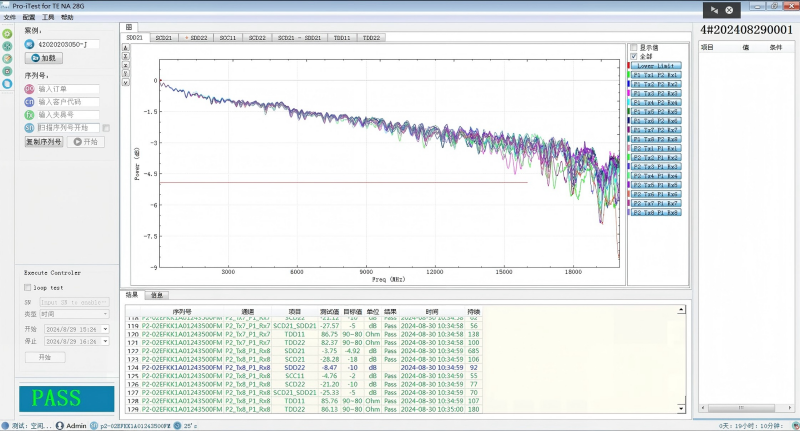
Task: Uncheck the 全部 checkbox
Action: (633, 56)
